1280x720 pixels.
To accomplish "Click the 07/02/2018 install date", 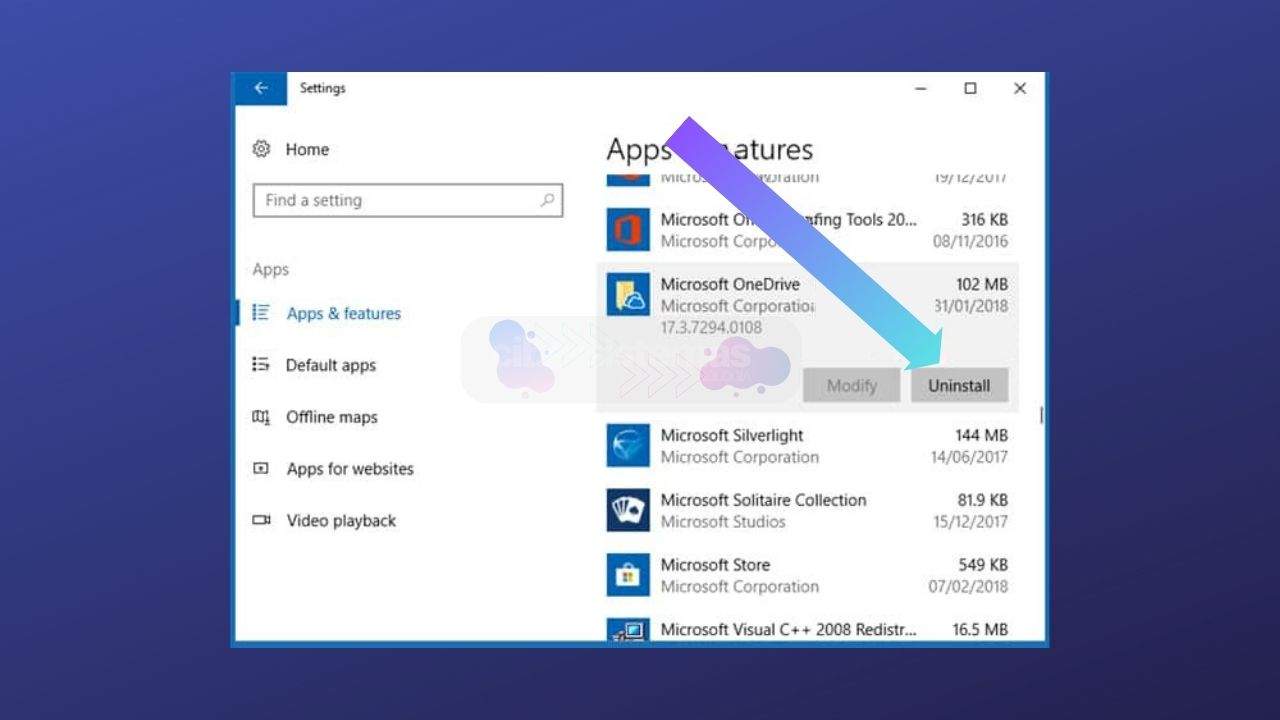I will 968,586.
